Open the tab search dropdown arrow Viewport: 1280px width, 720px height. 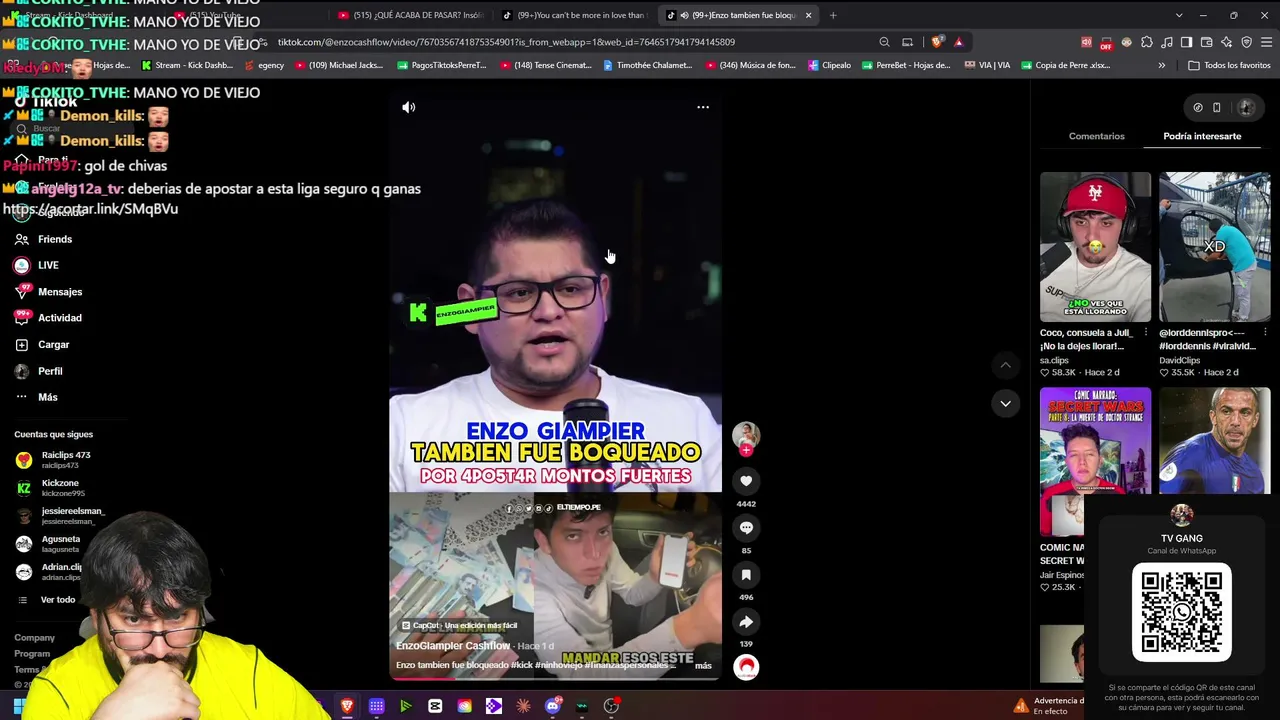[1179, 15]
